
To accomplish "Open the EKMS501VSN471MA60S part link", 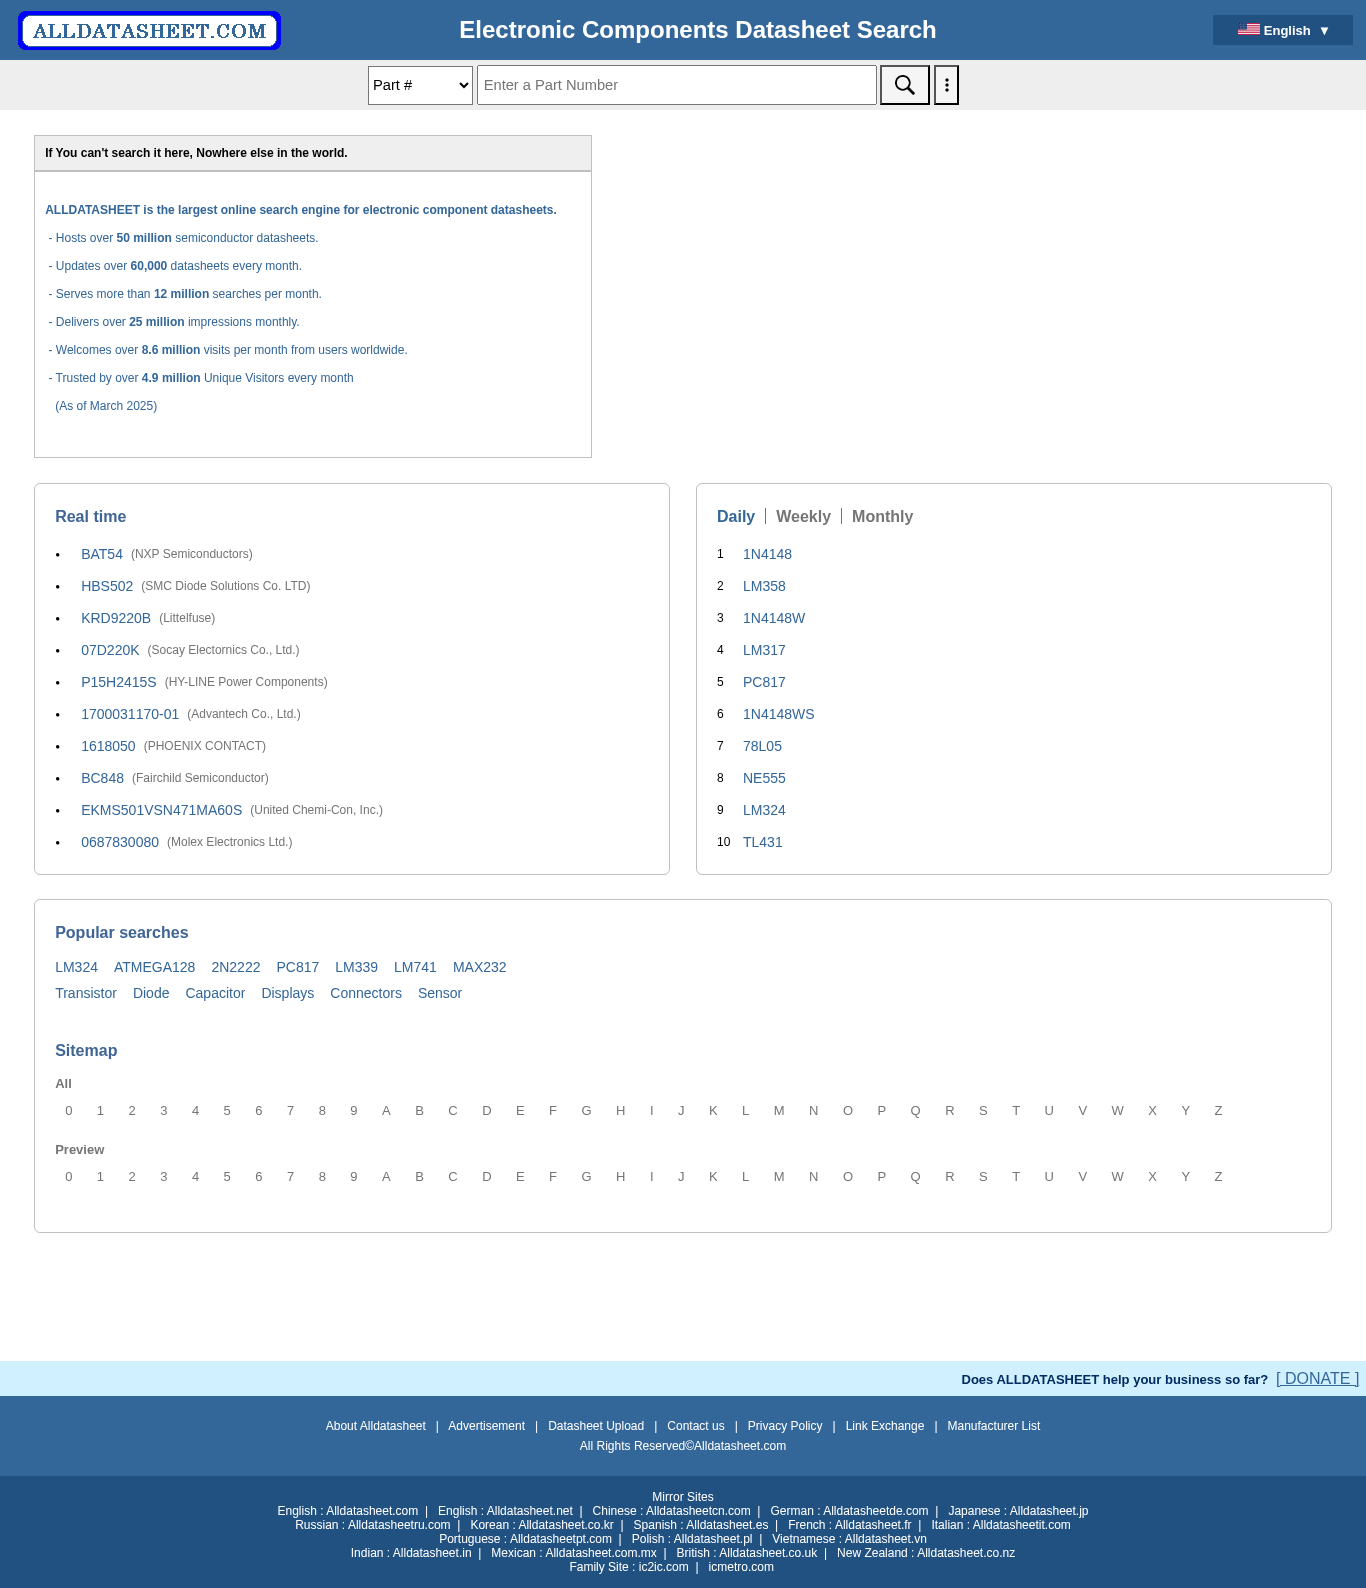I will pos(161,810).
